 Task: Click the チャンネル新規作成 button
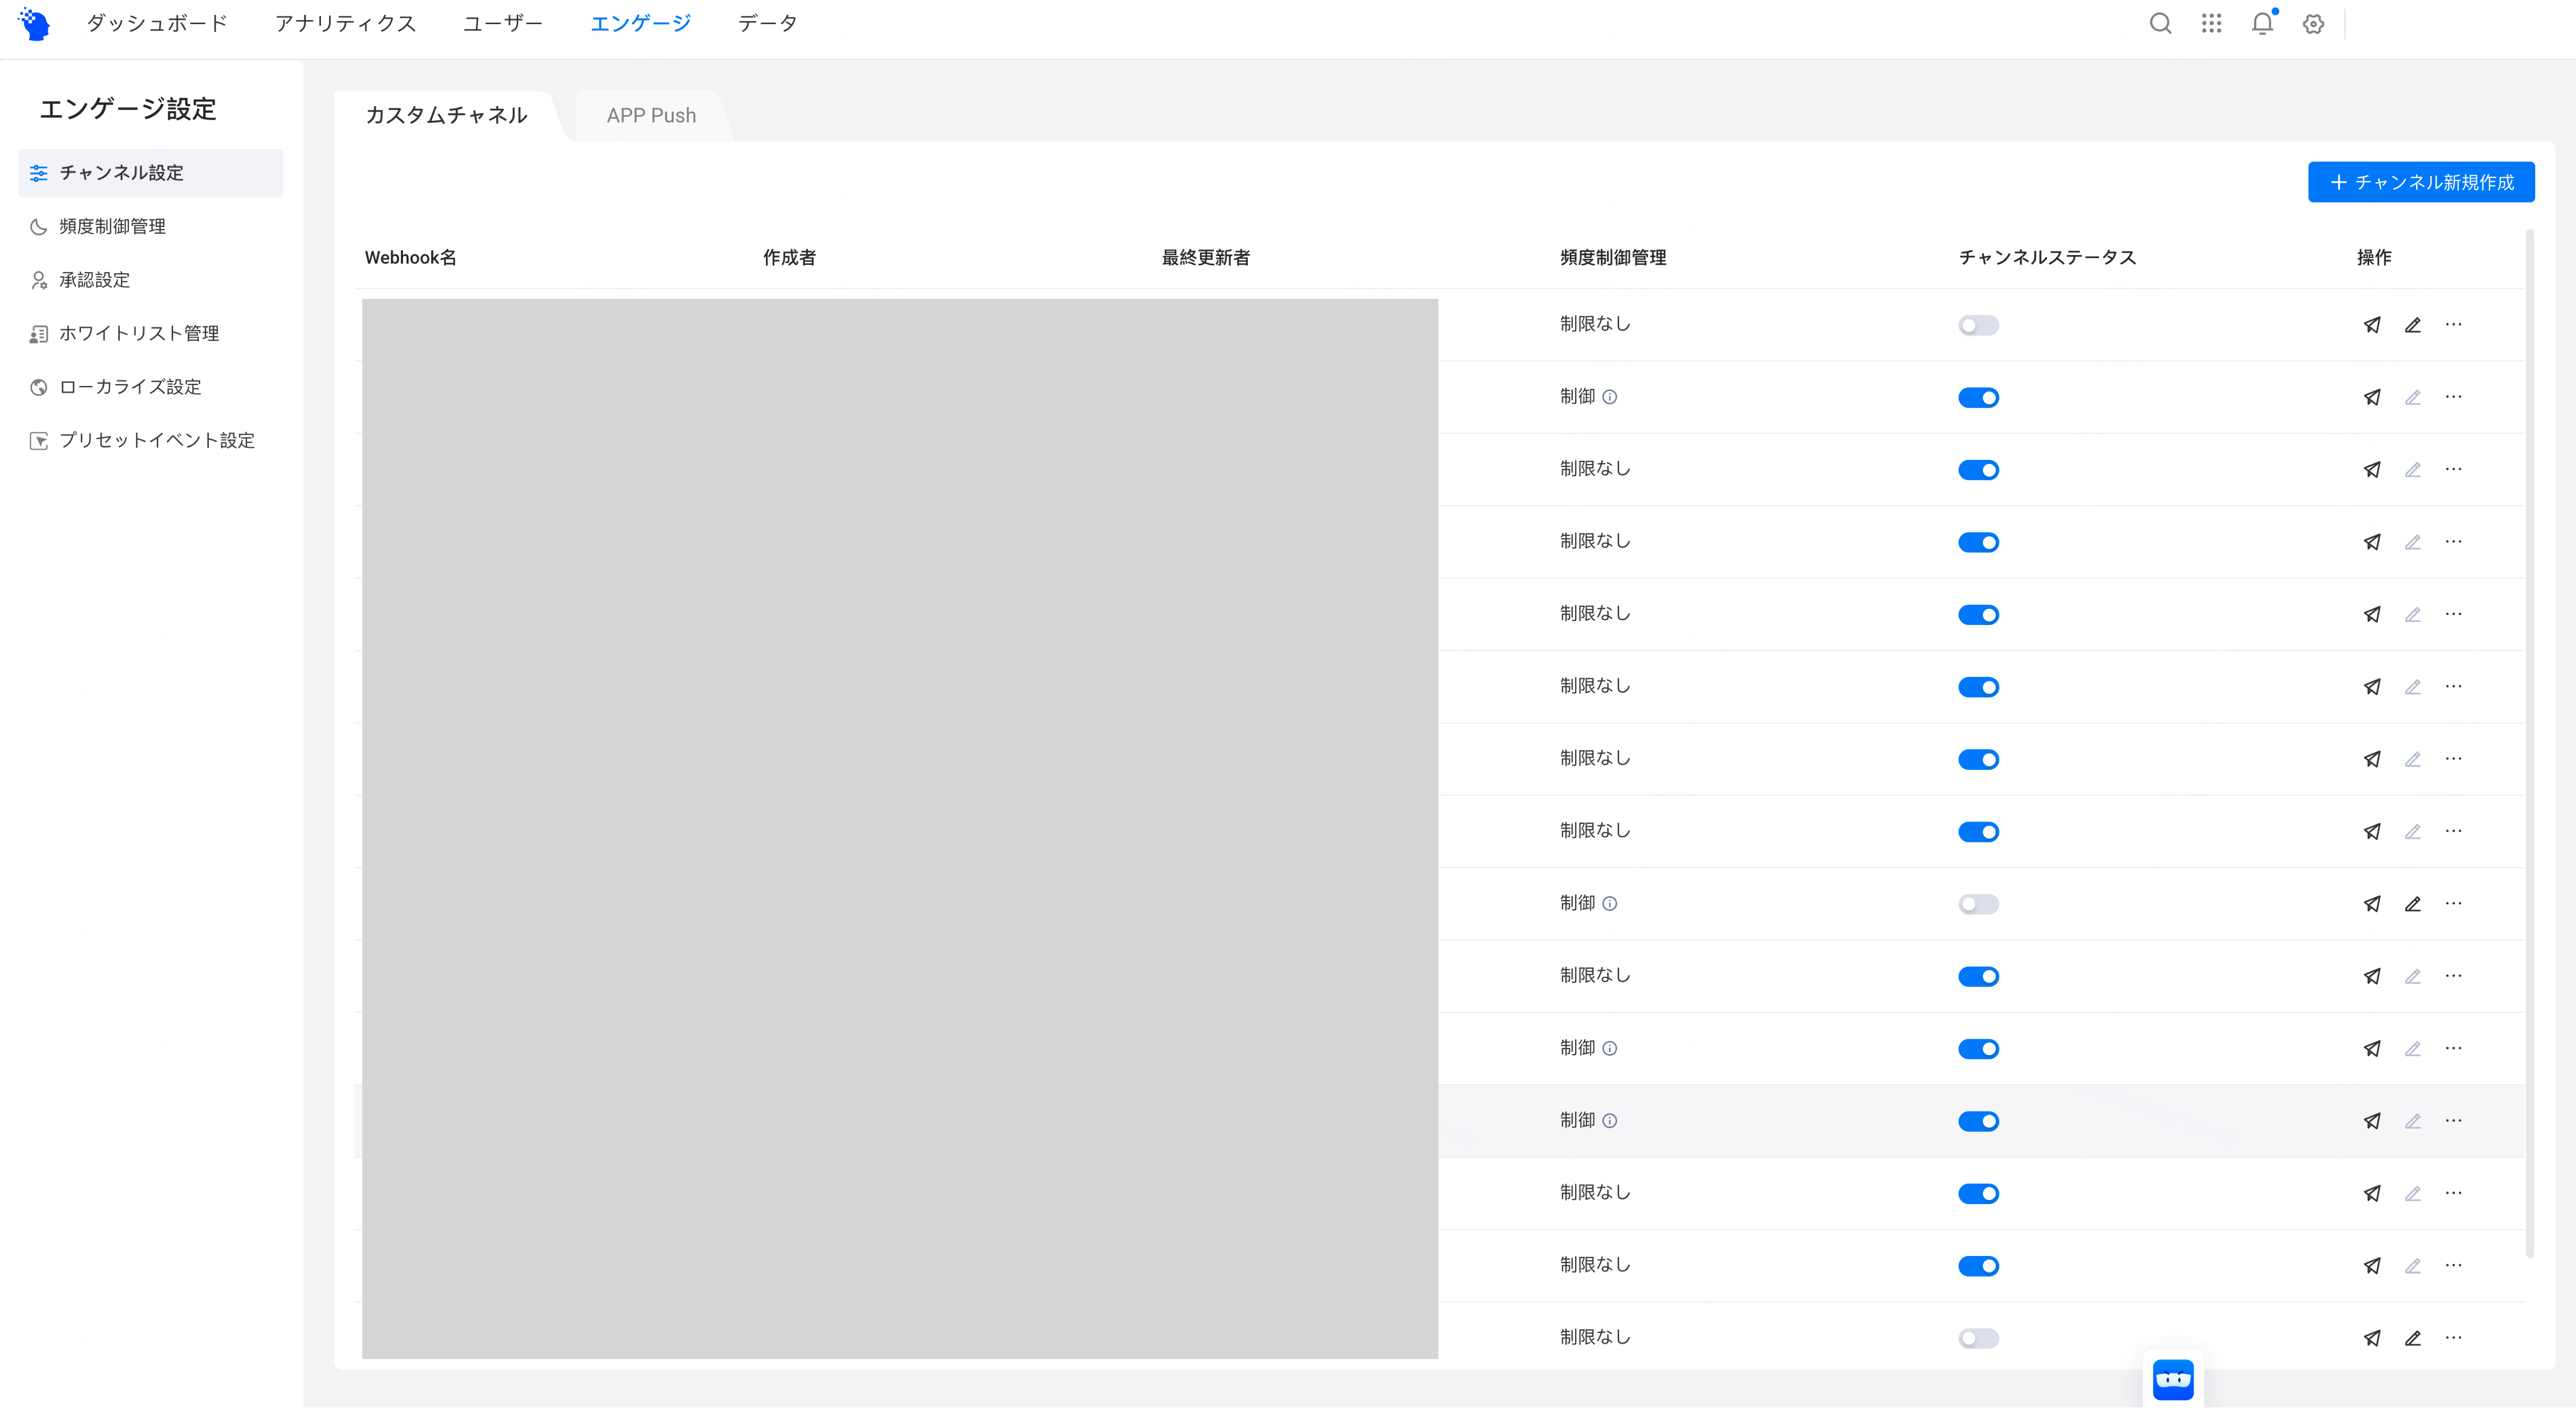(x=2421, y=182)
